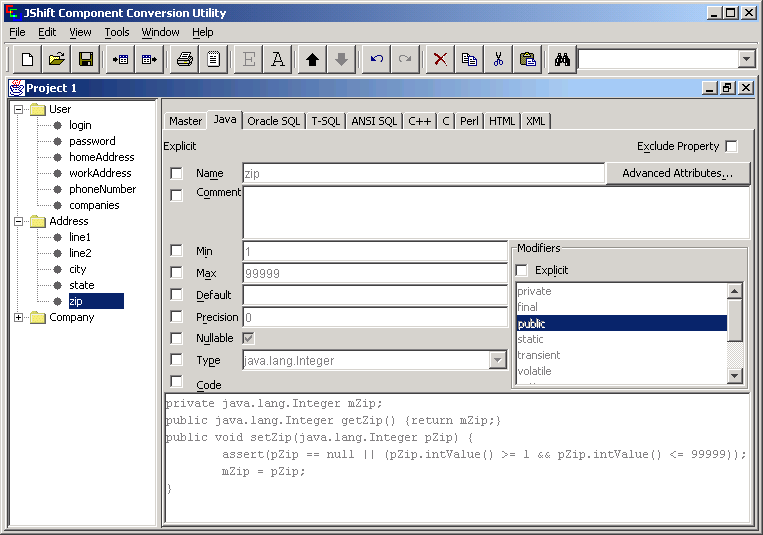Delete selection with the red X icon
The height and width of the screenshot is (535, 763).
[x=440, y=59]
